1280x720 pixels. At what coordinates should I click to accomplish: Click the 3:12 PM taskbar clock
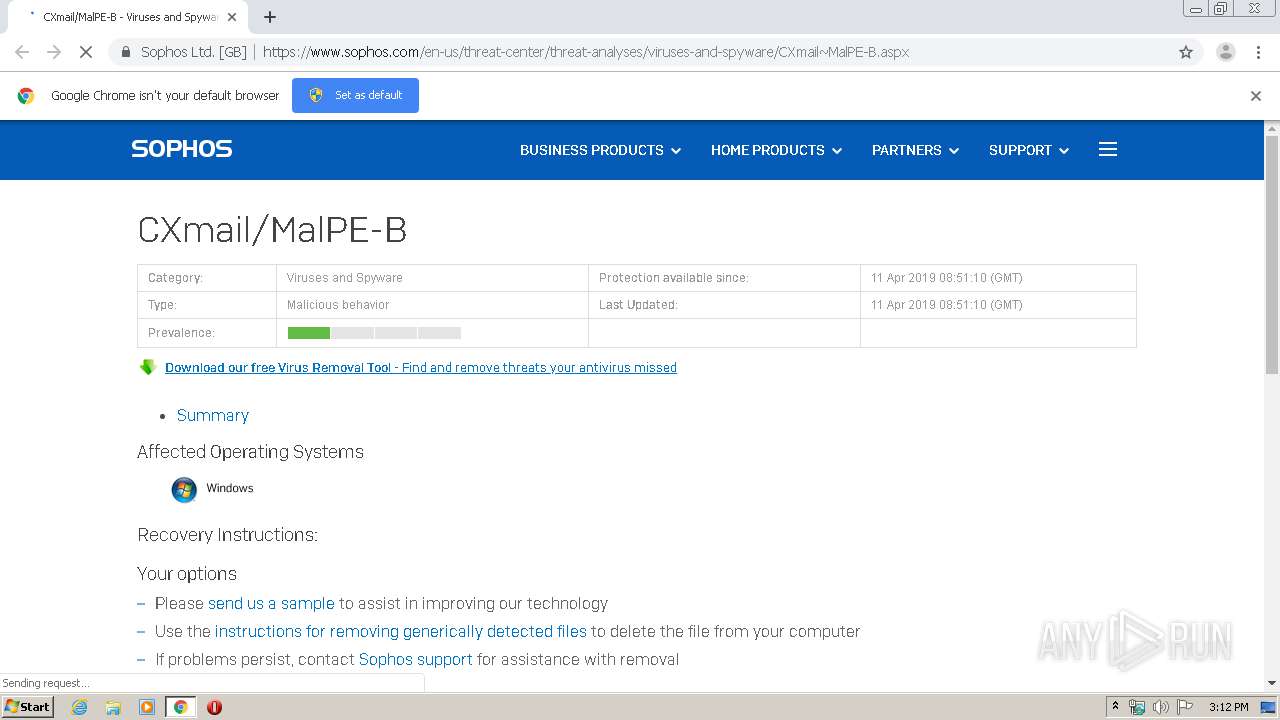(1228, 707)
